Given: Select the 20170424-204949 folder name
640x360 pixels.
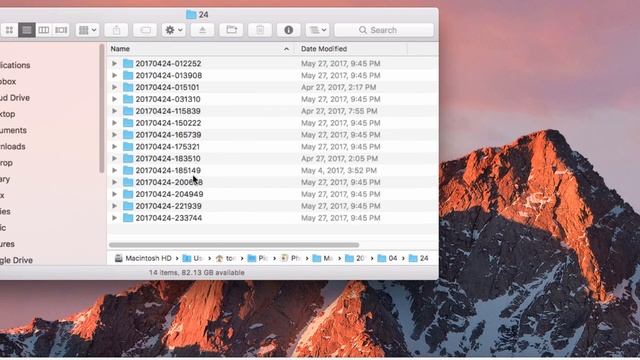Looking at the screenshot, I should (x=169, y=194).
